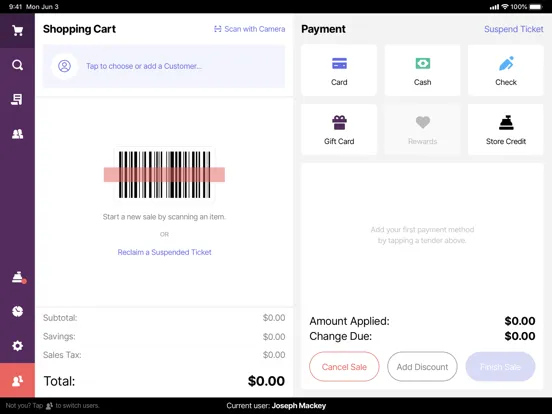Open the cash register sidebar icon
Image resolution: width=552 pixels, height=414 pixels.
point(18,277)
